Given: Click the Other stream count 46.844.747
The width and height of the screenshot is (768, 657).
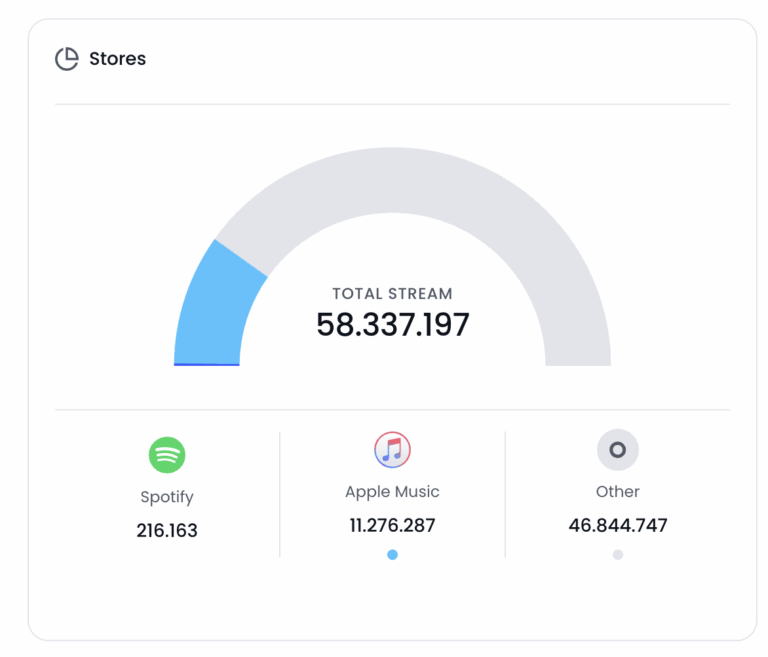Looking at the screenshot, I should [617, 525].
